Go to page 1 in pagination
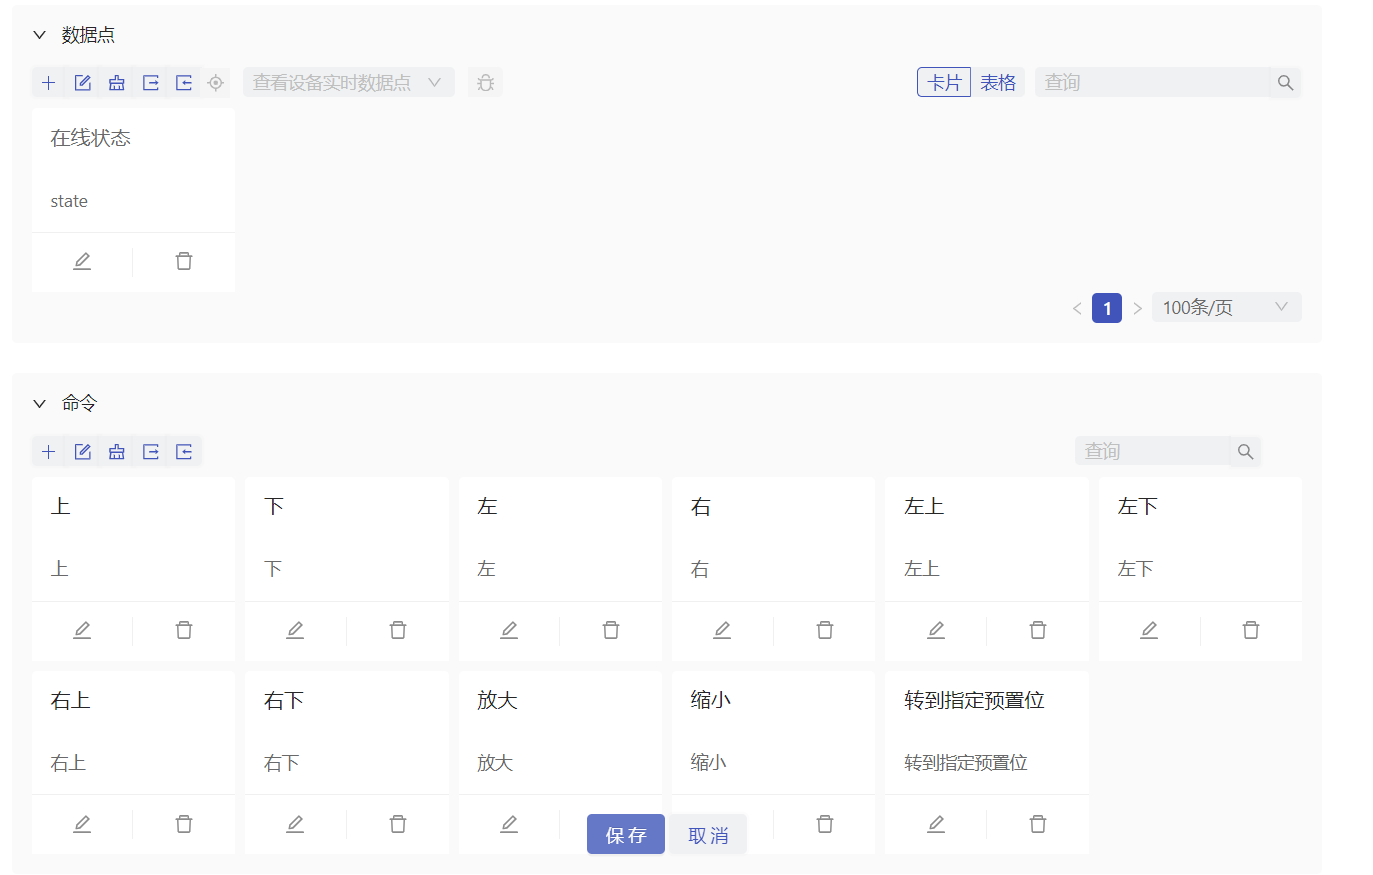 pos(1107,308)
